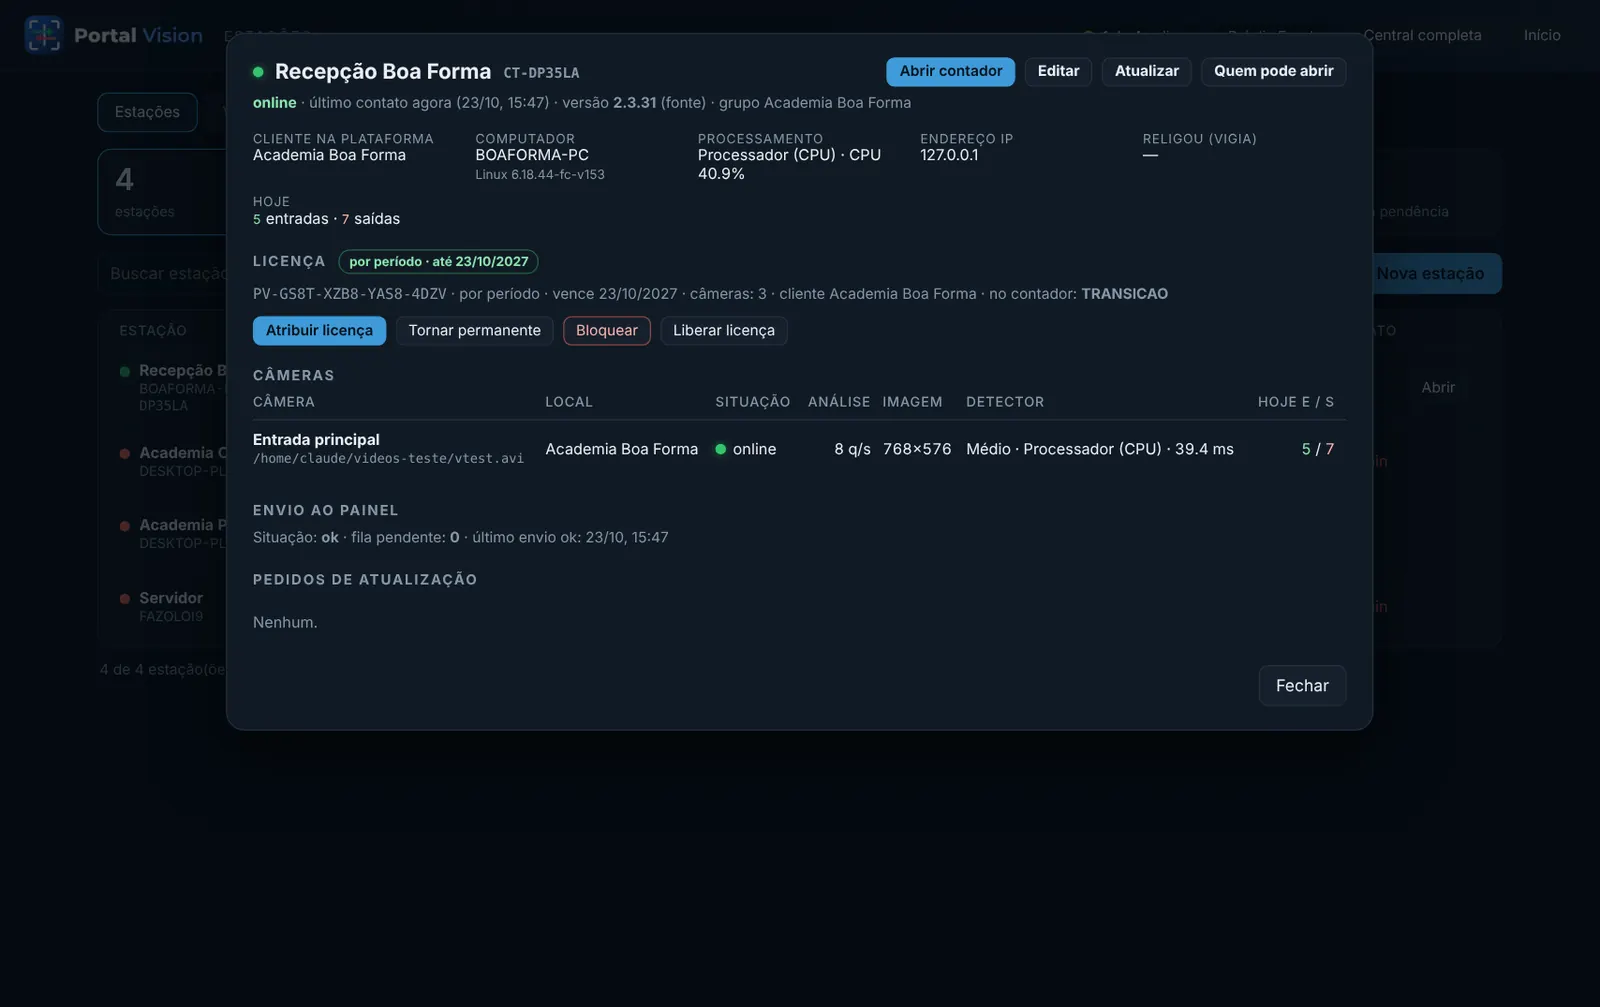Image resolution: width=1600 pixels, height=1007 pixels.
Task: Switch to the Estações tab
Action: tap(147, 112)
